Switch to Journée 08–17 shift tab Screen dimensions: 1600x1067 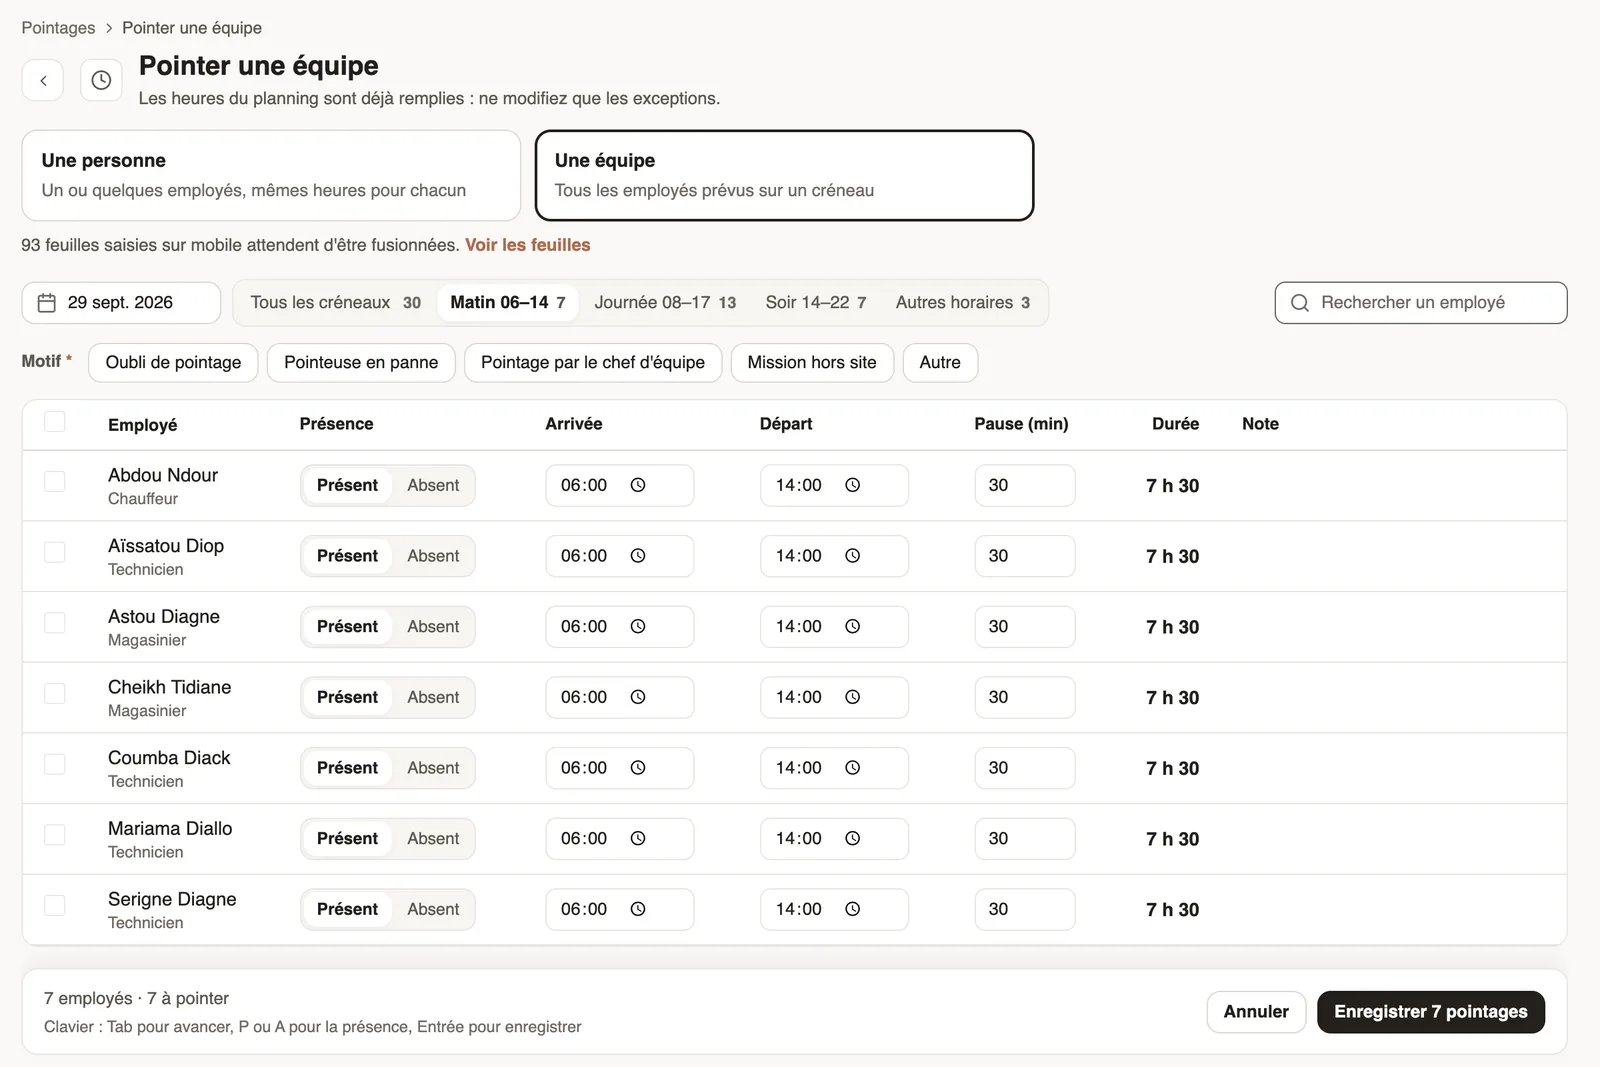pyautogui.click(x=665, y=303)
